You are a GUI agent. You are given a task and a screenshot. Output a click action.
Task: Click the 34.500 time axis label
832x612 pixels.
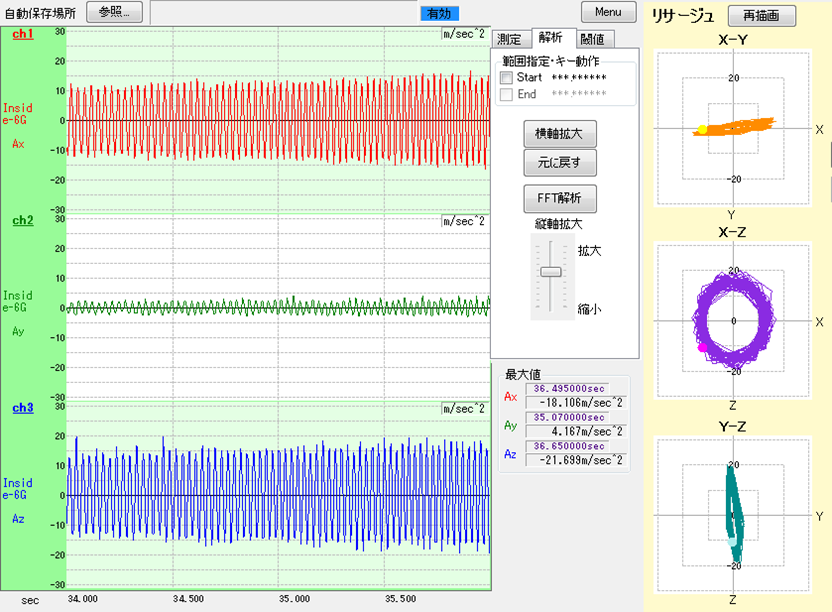point(188,599)
